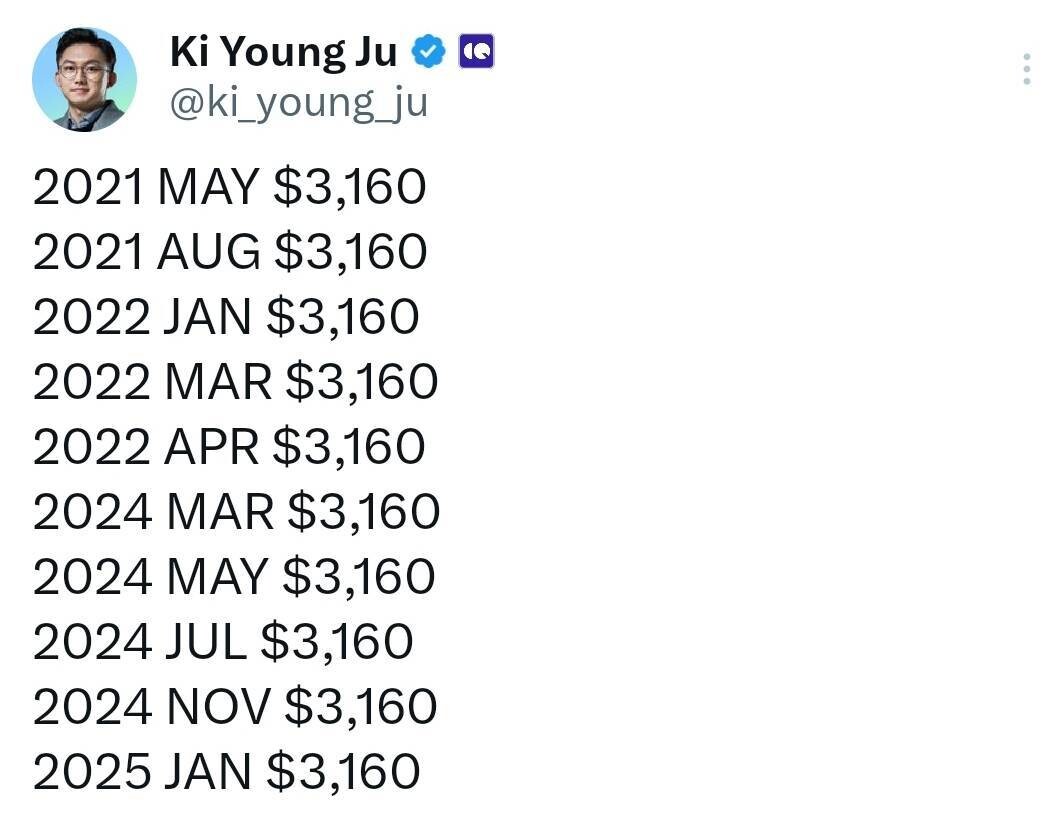The height and width of the screenshot is (836, 1054).
Task: Click the display name Ki Young Ju
Action: tap(283, 52)
